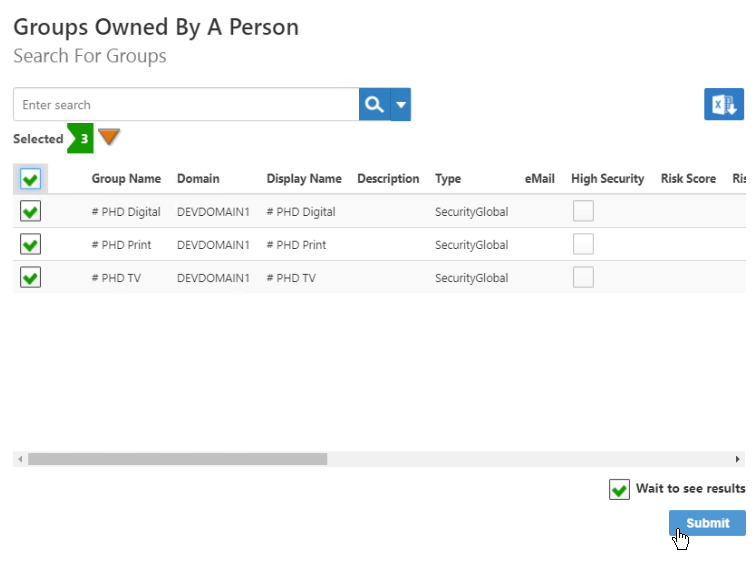Uncheck the # PHD Print row checkbox
This screenshot has height=568, width=755.
(30, 245)
